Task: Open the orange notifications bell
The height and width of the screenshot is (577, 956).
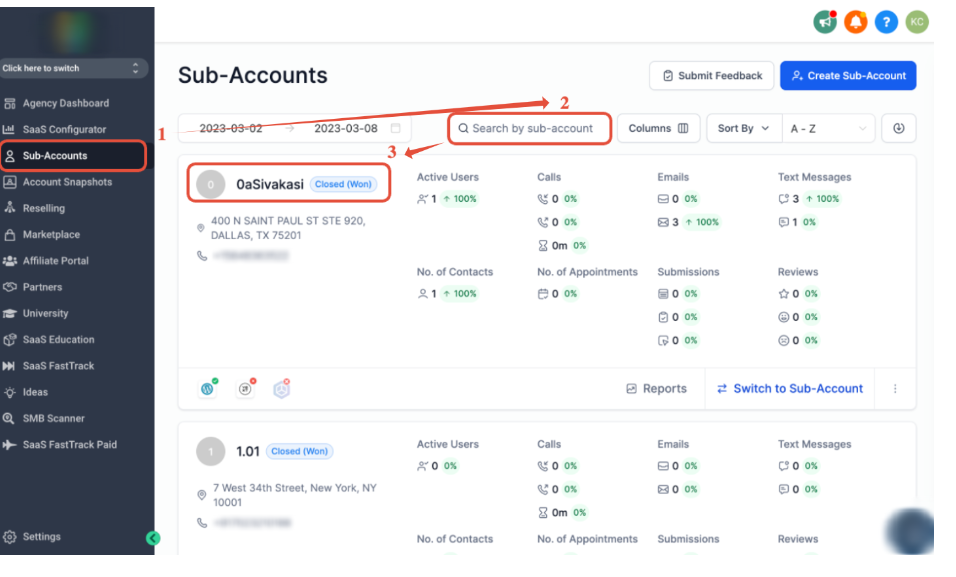Action: point(855,22)
